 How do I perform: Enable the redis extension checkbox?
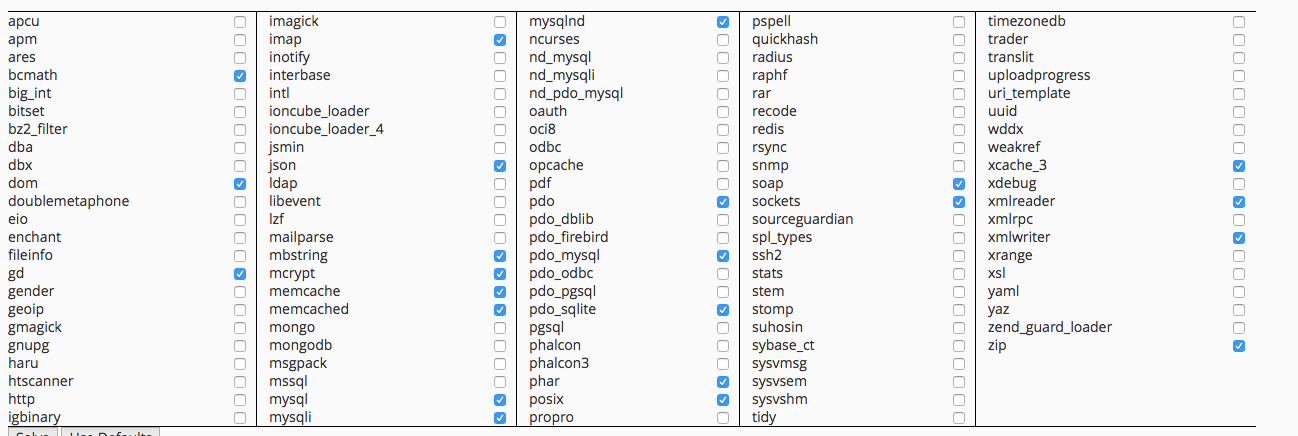(x=960, y=129)
